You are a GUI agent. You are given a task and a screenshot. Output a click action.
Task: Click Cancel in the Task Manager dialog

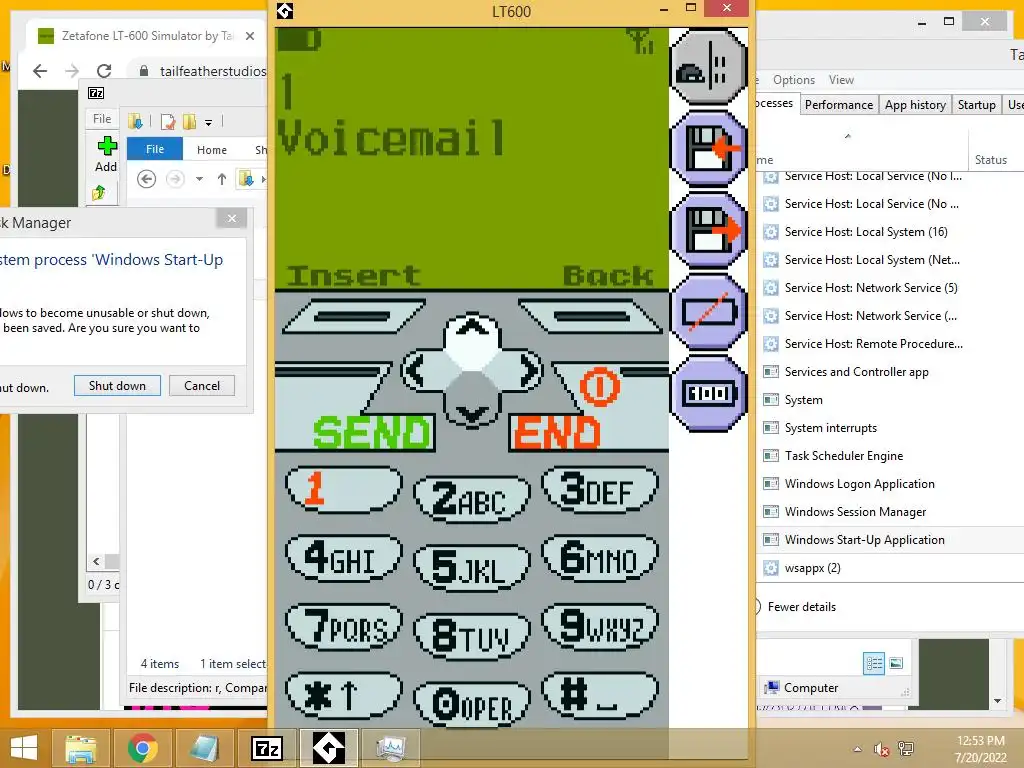pos(202,386)
